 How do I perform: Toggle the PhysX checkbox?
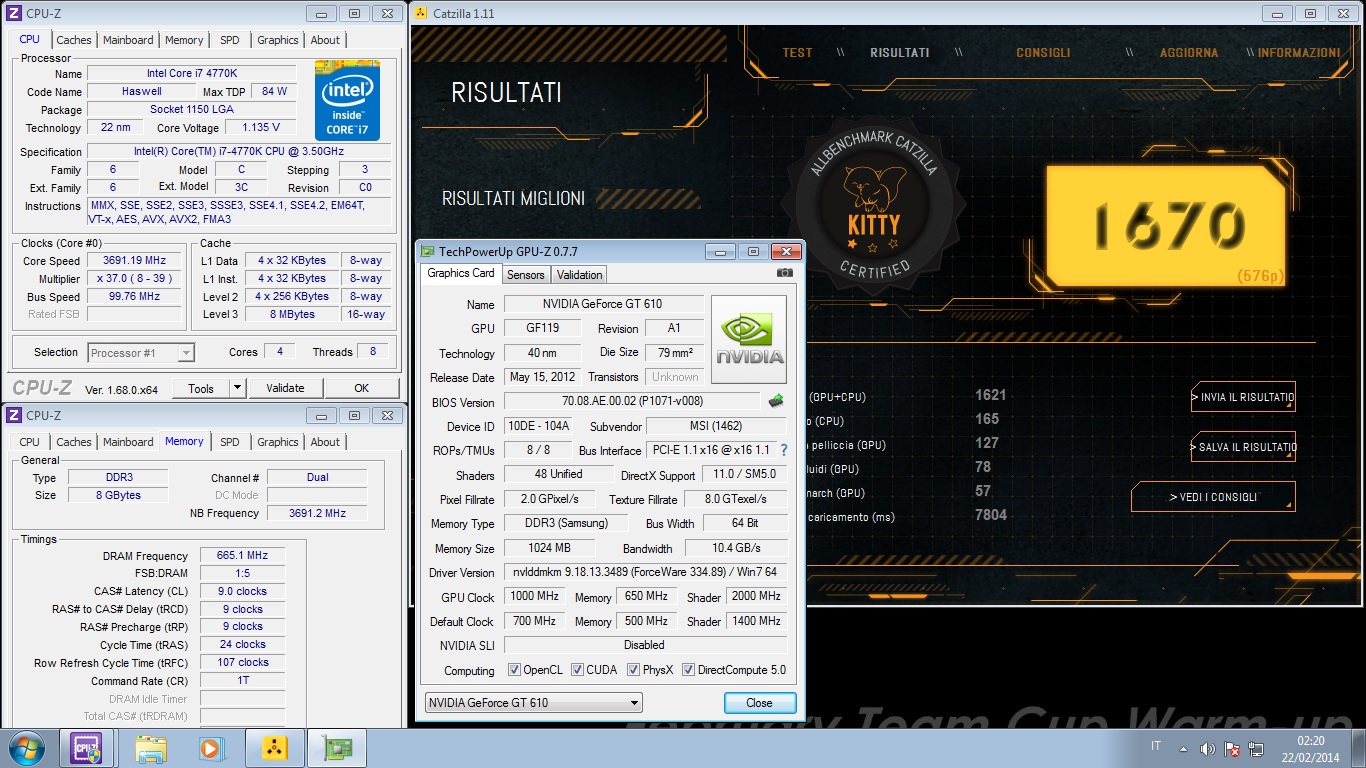[x=633, y=670]
